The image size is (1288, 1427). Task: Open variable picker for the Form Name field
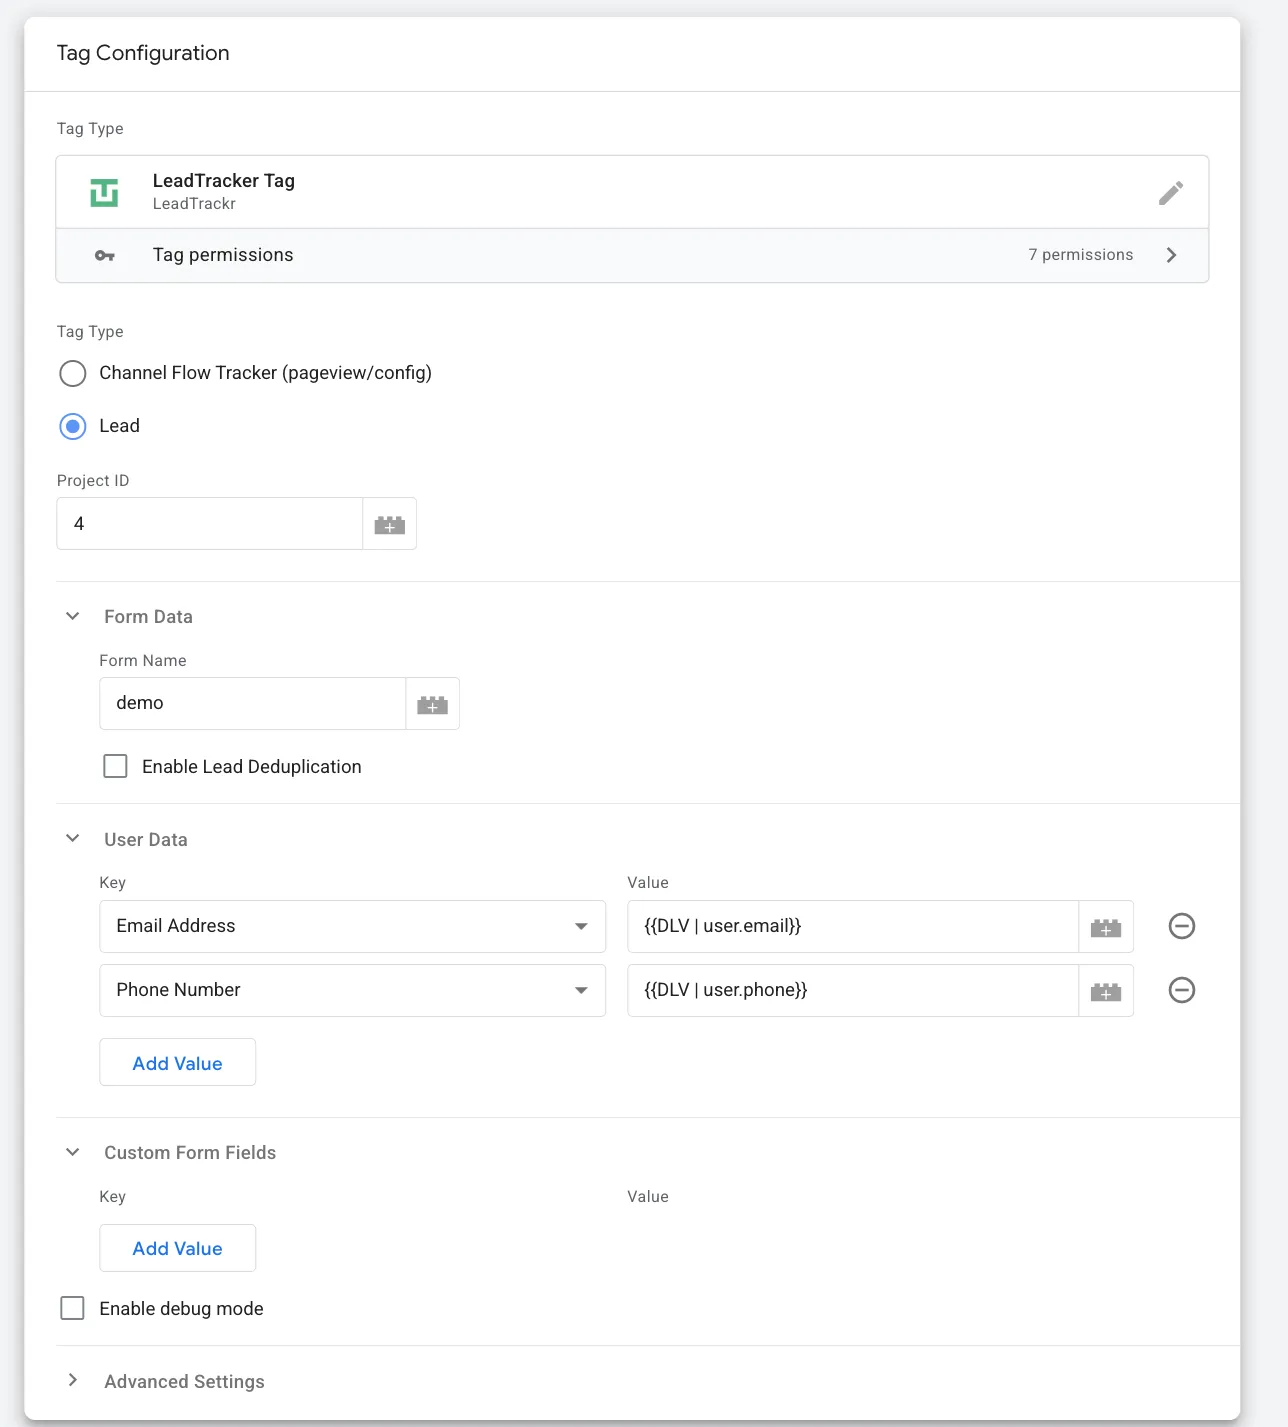(432, 703)
